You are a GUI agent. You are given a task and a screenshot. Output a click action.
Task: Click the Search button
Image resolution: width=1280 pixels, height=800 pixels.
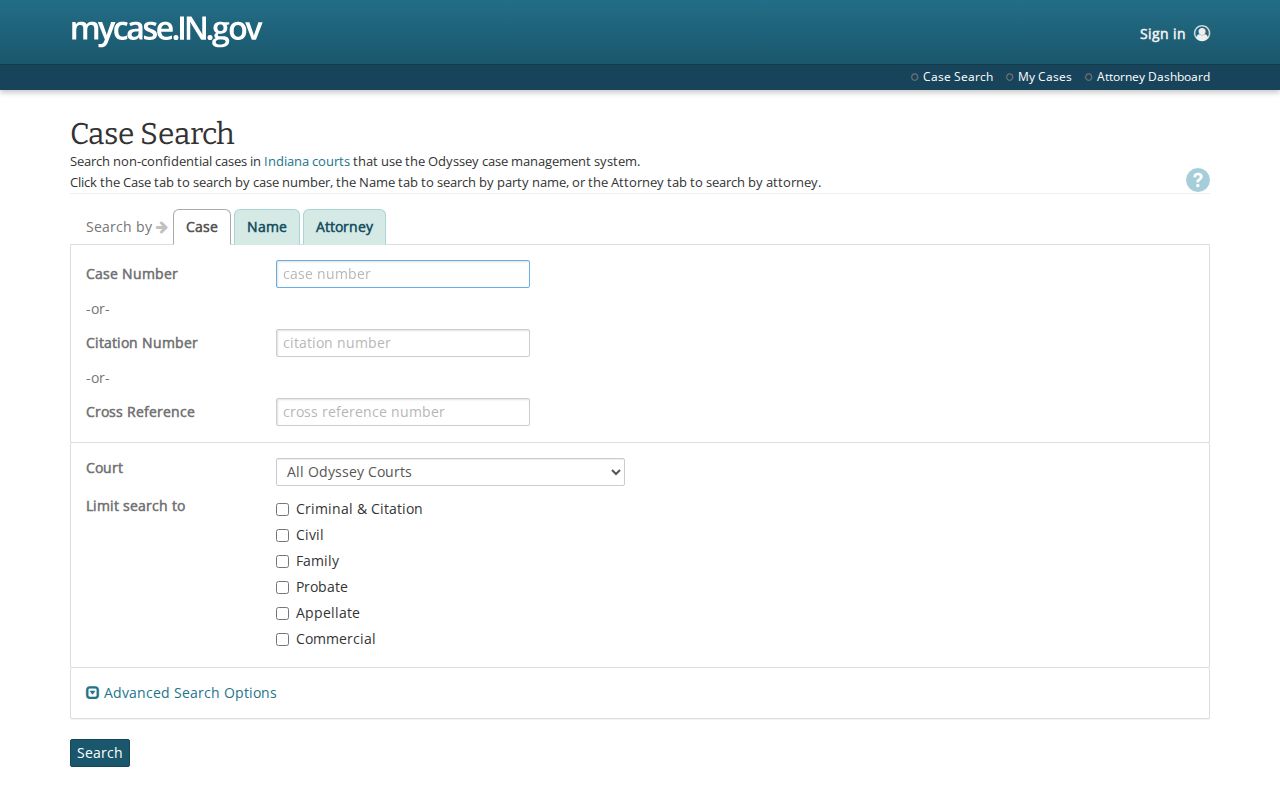(x=100, y=753)
